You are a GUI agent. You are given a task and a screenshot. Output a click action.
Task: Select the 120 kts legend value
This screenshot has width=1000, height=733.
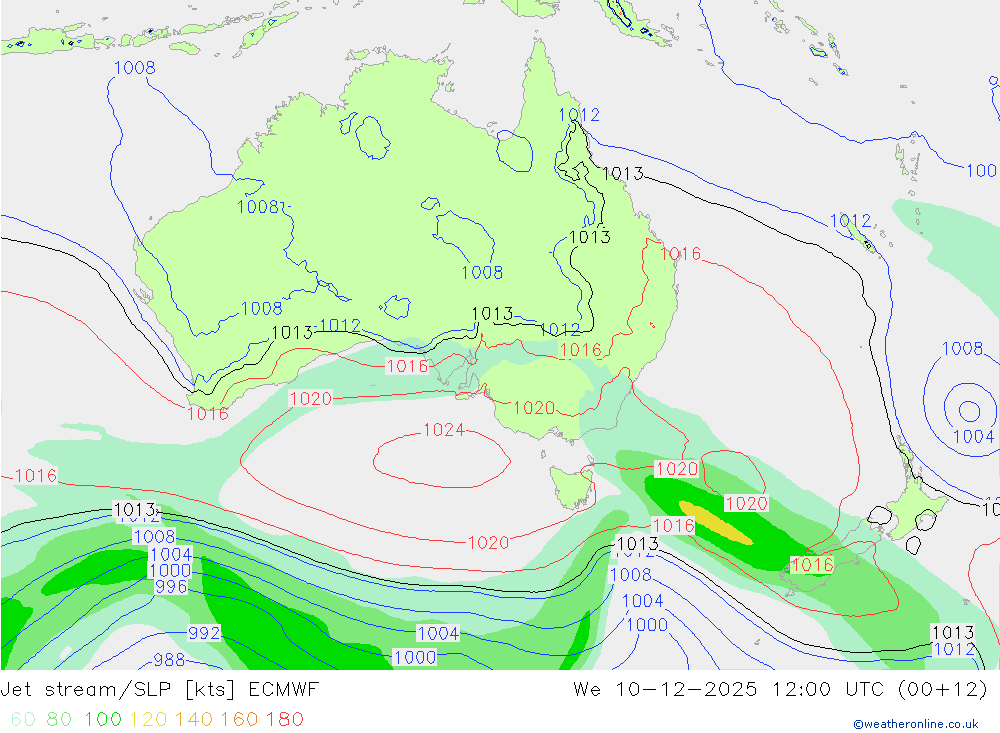coord(148,720)
